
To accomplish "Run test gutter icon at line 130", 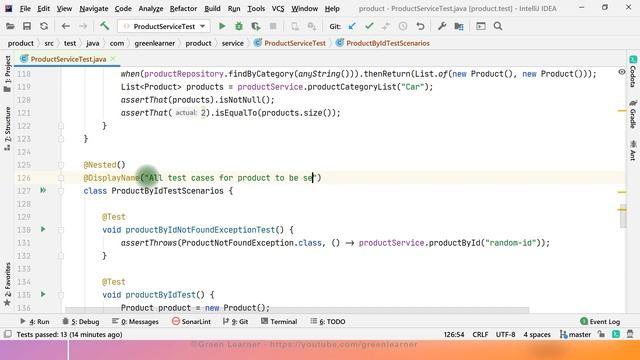I will click(x=43, y=229).
